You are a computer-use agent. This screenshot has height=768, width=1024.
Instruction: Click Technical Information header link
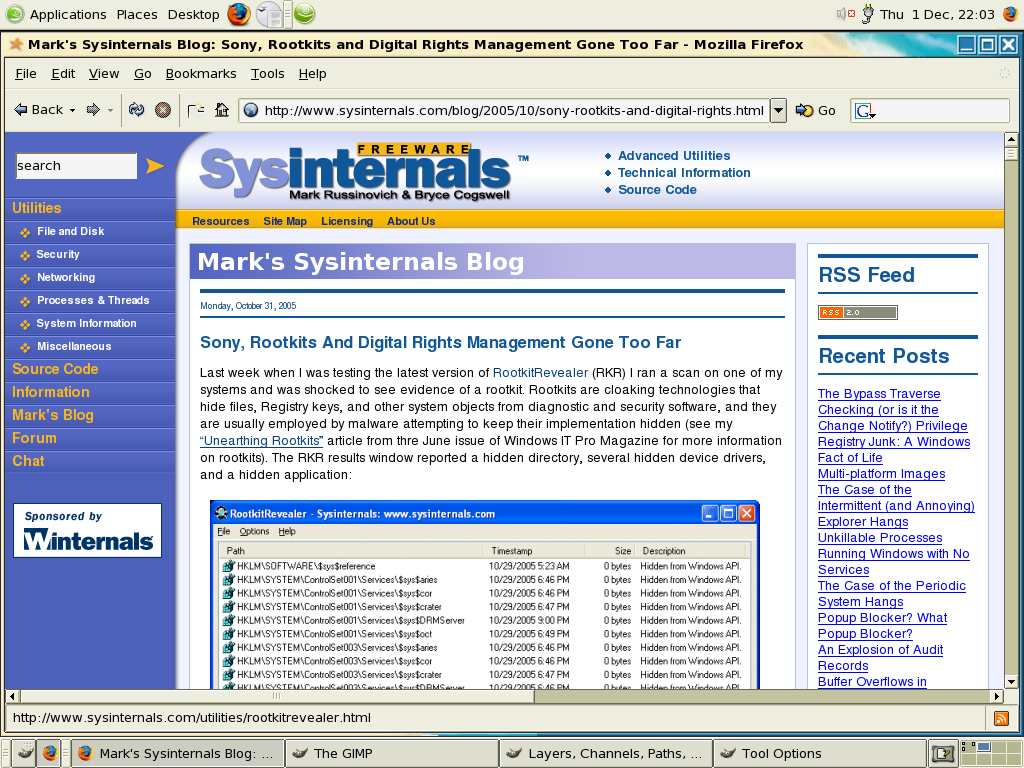point(684,172)
